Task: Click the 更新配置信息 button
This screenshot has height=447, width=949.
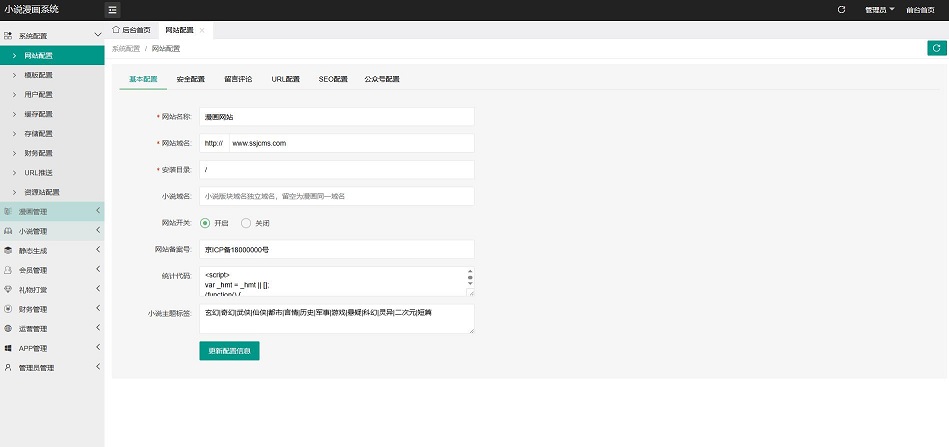Action: click(229, 351)
